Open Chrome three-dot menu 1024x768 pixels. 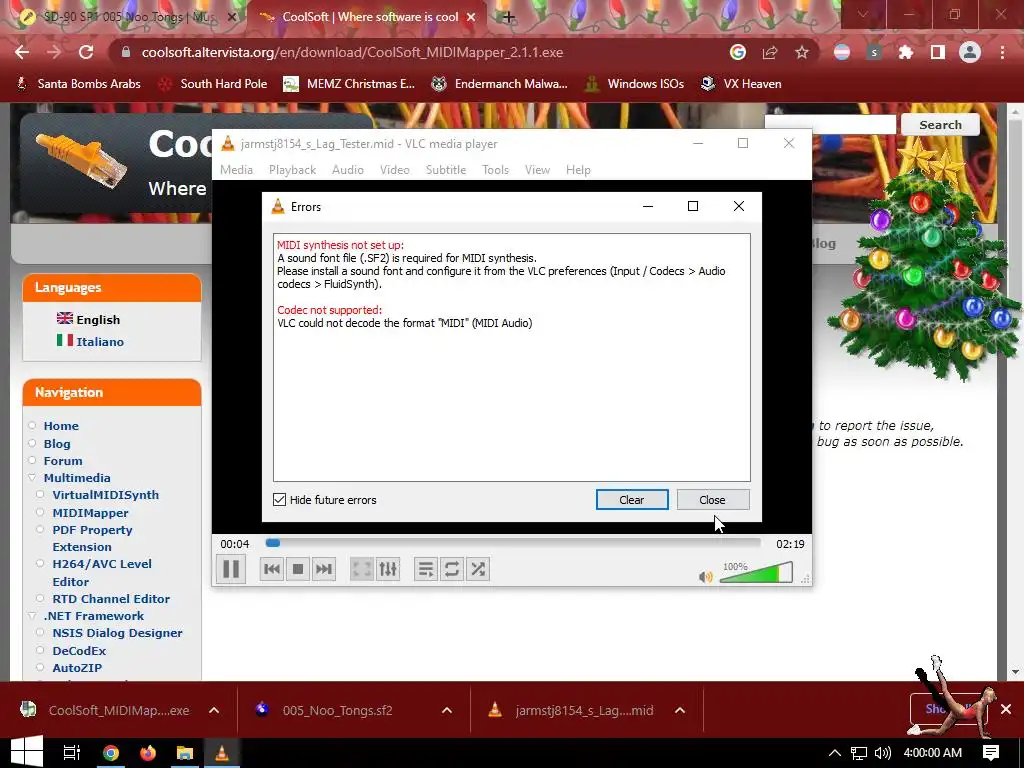[x=1002, y=52]
